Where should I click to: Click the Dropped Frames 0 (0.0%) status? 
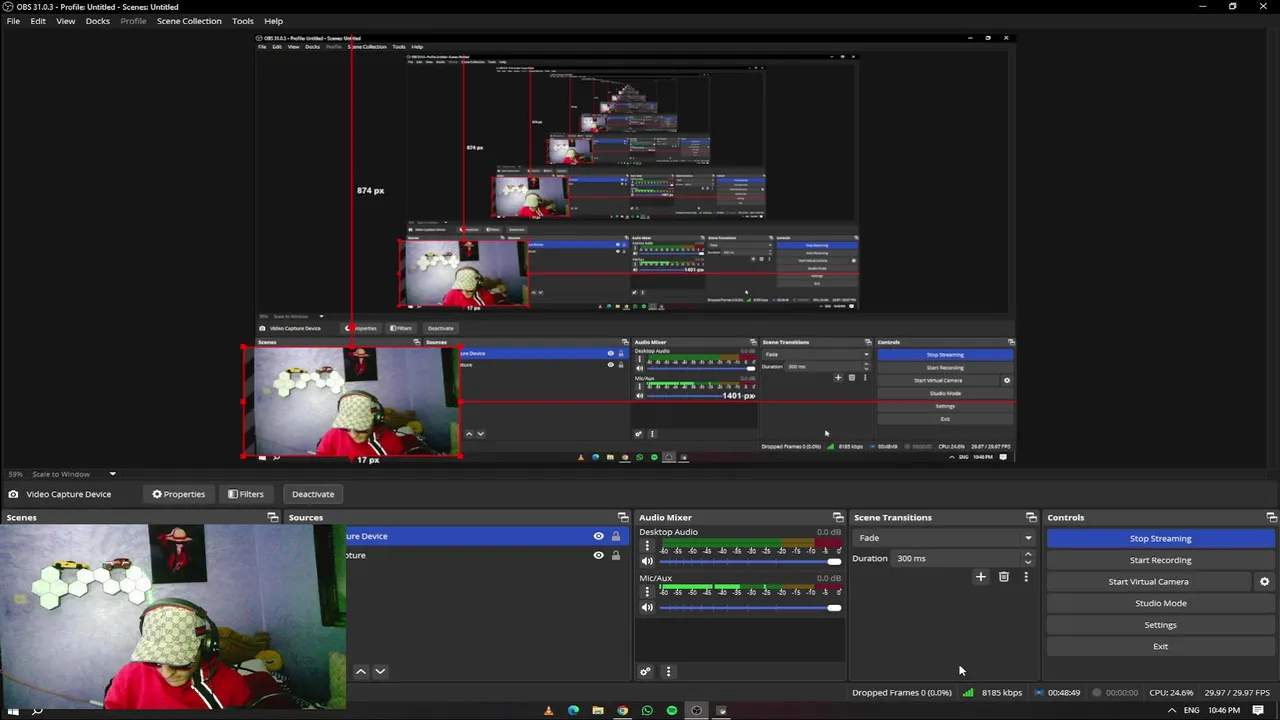tap(901, 692)
